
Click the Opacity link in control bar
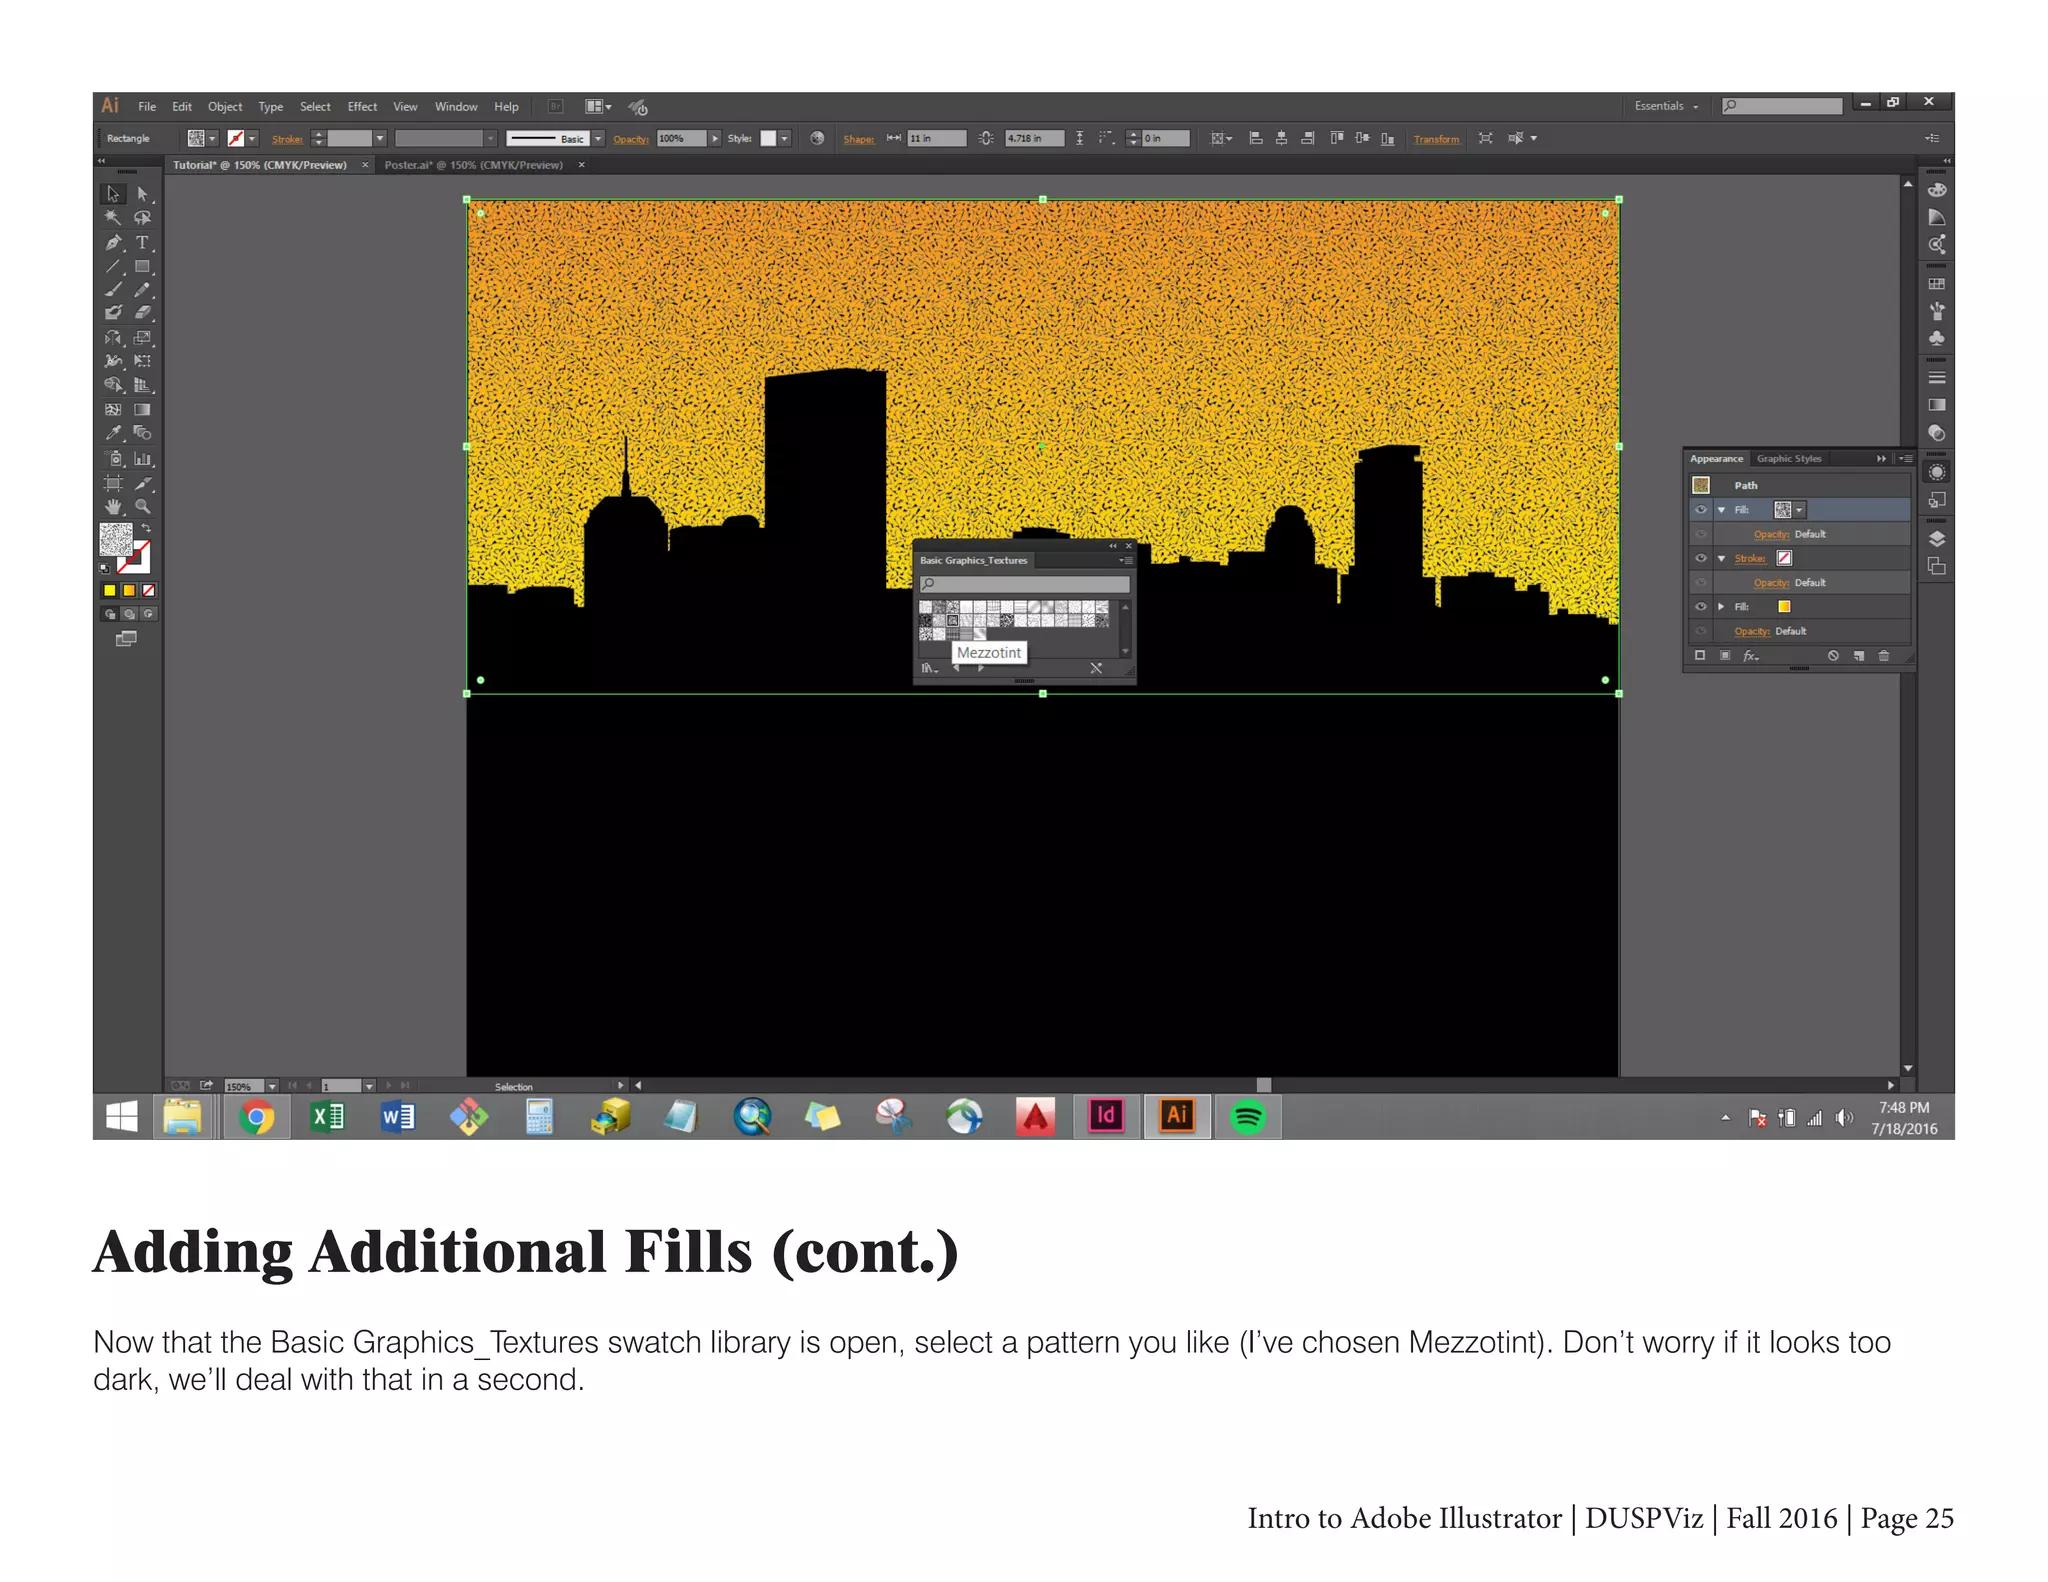pyautogui.click(x=630, y=139)
